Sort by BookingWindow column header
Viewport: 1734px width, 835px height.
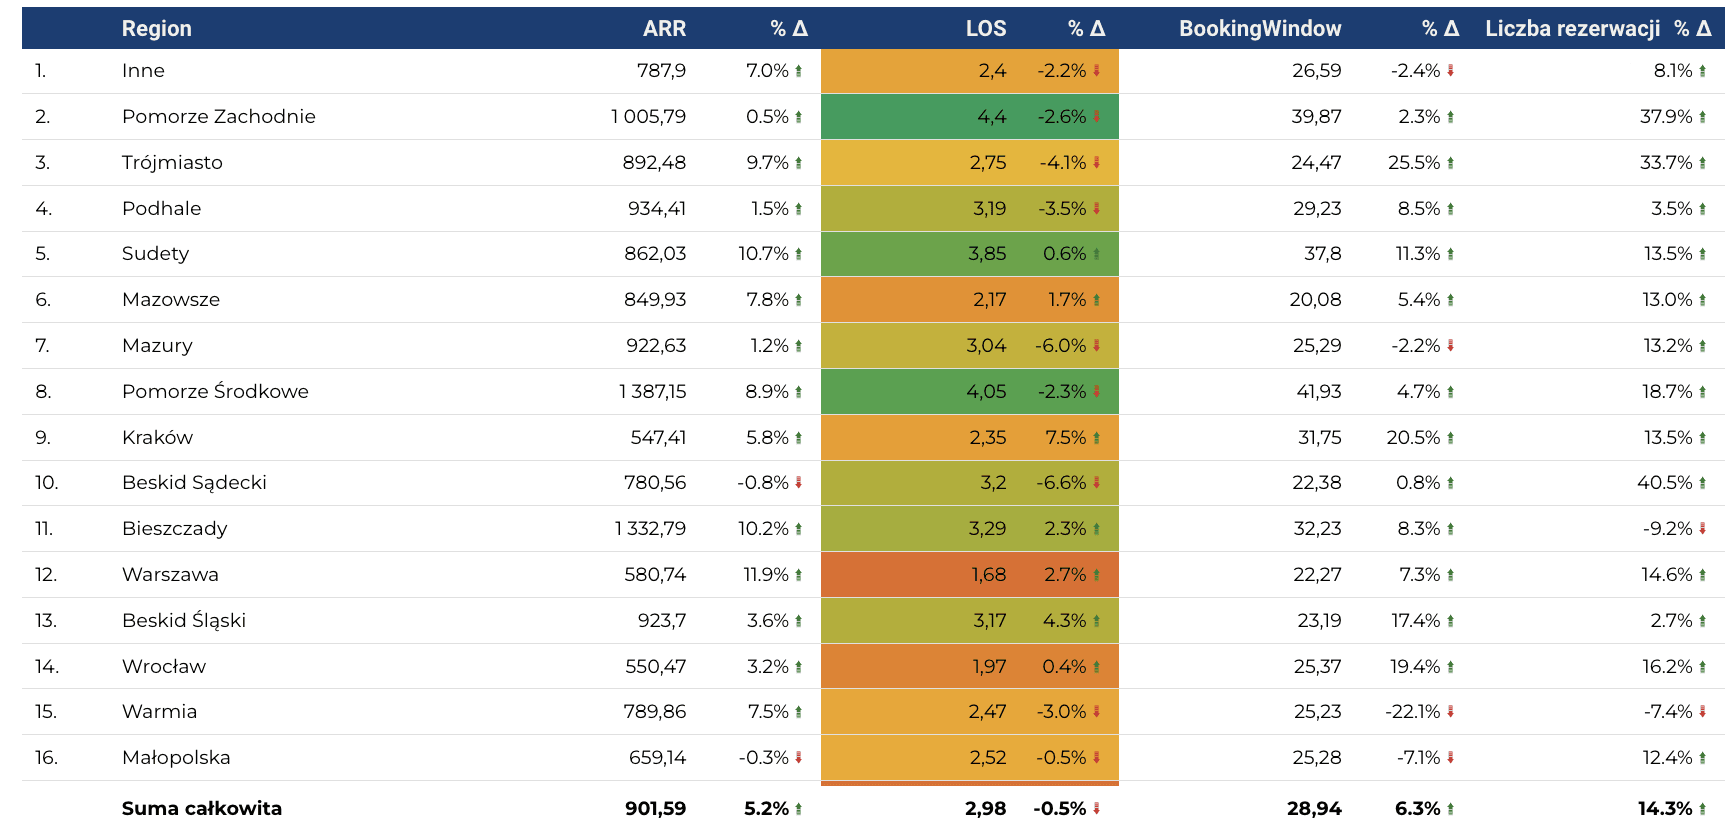1260,29
